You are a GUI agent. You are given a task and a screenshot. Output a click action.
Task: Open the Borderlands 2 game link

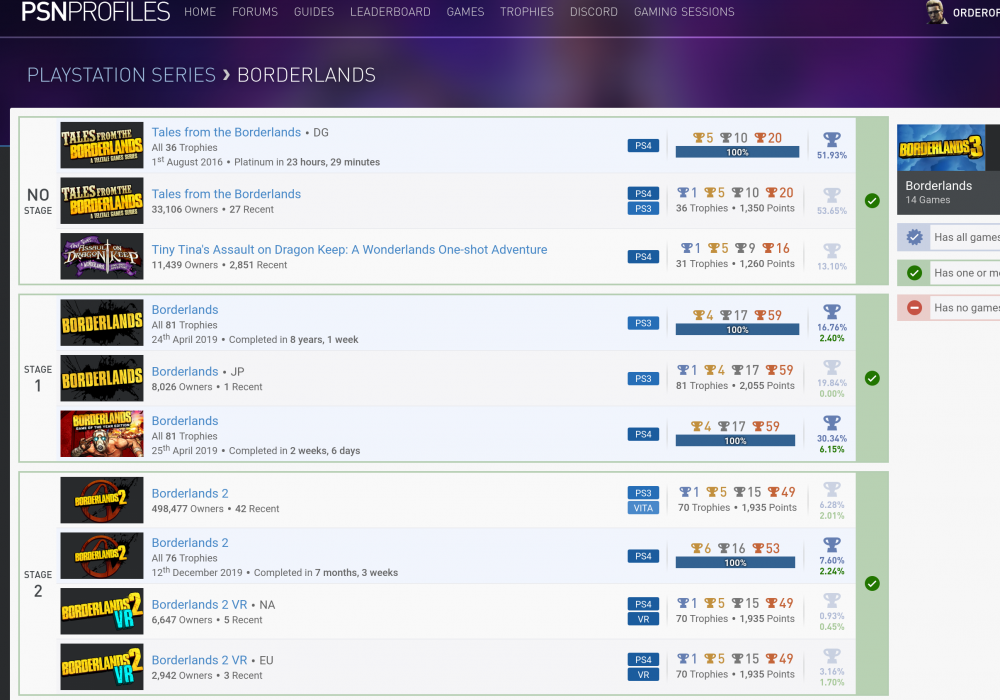pyautogui.click(x=190, y=493)
